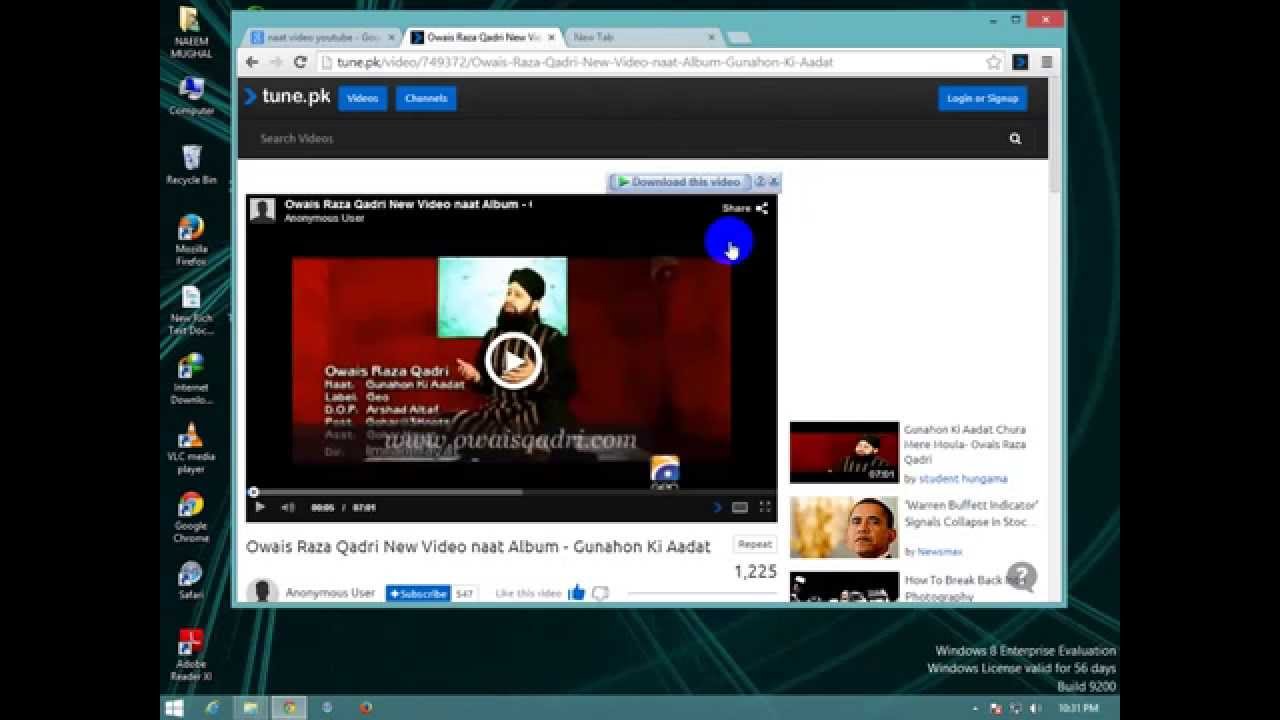1280x720 pixels.
Task: Open the Newsmax link
Action: [x=939, y=552]
